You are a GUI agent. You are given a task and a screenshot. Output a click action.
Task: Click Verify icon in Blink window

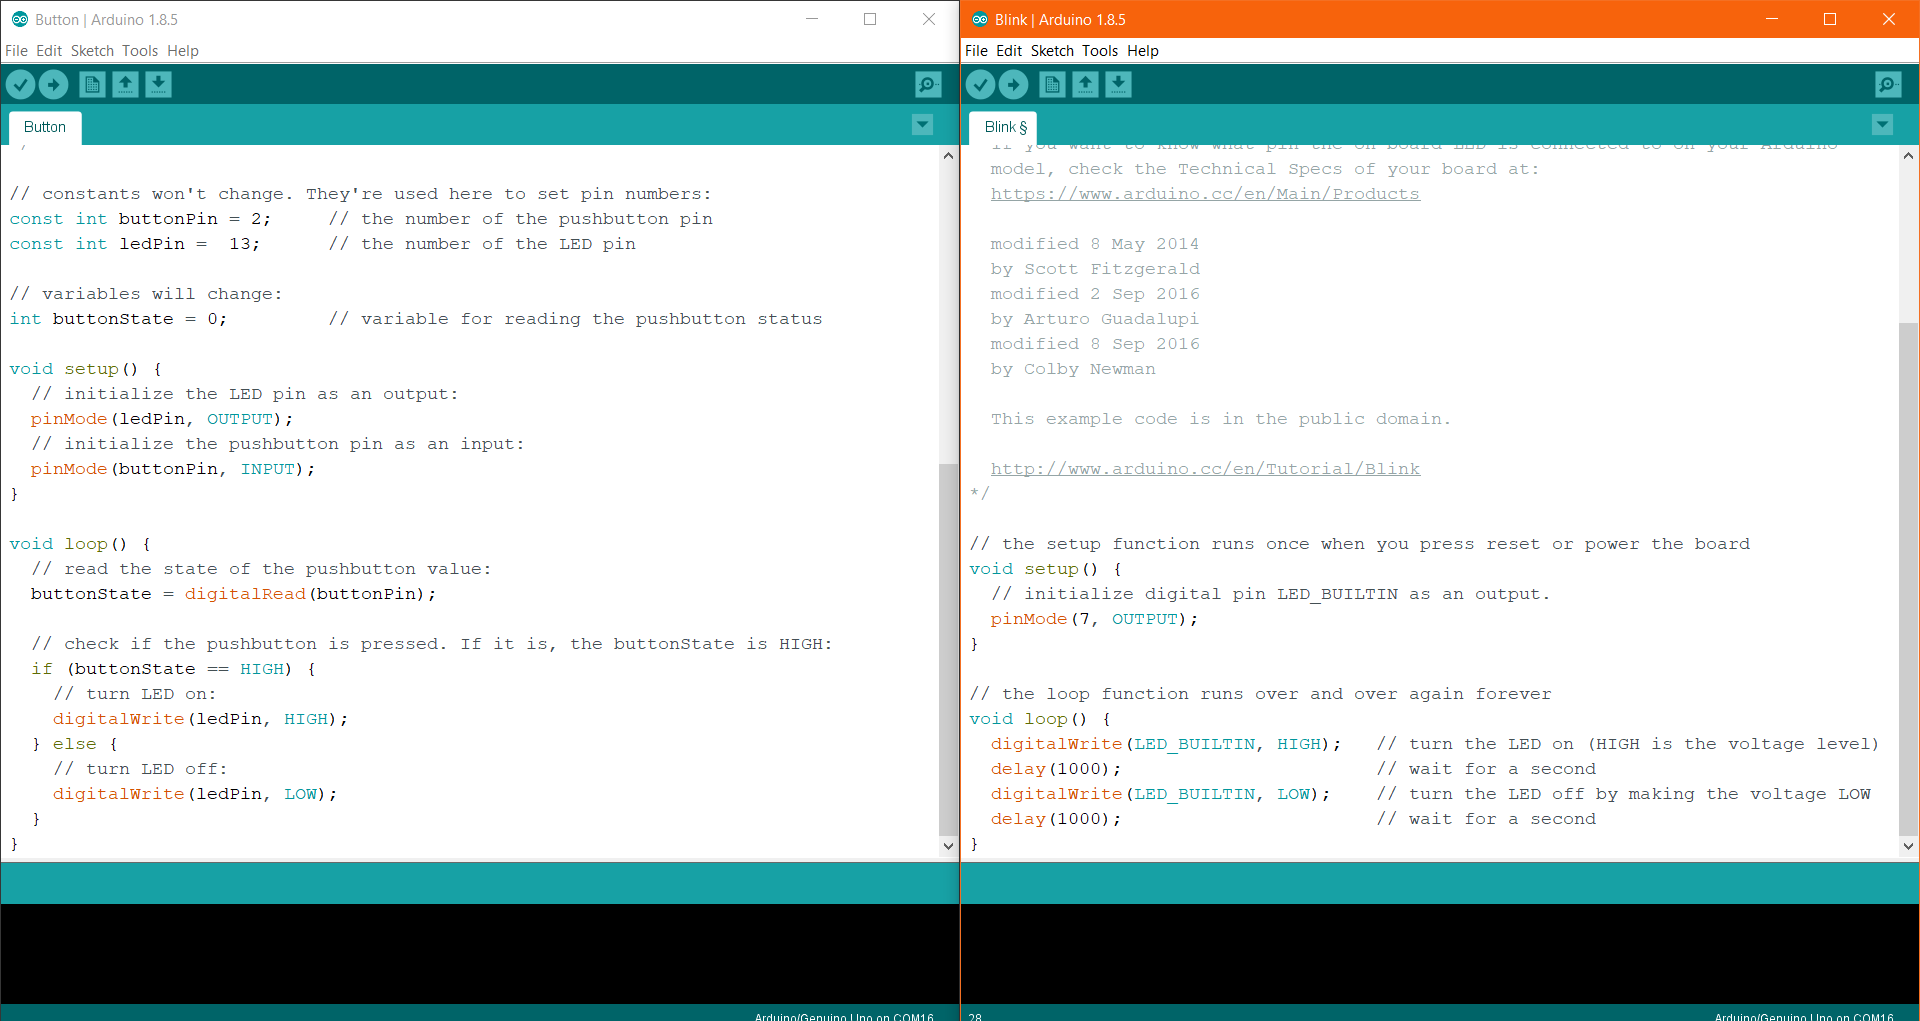point(980,85)
